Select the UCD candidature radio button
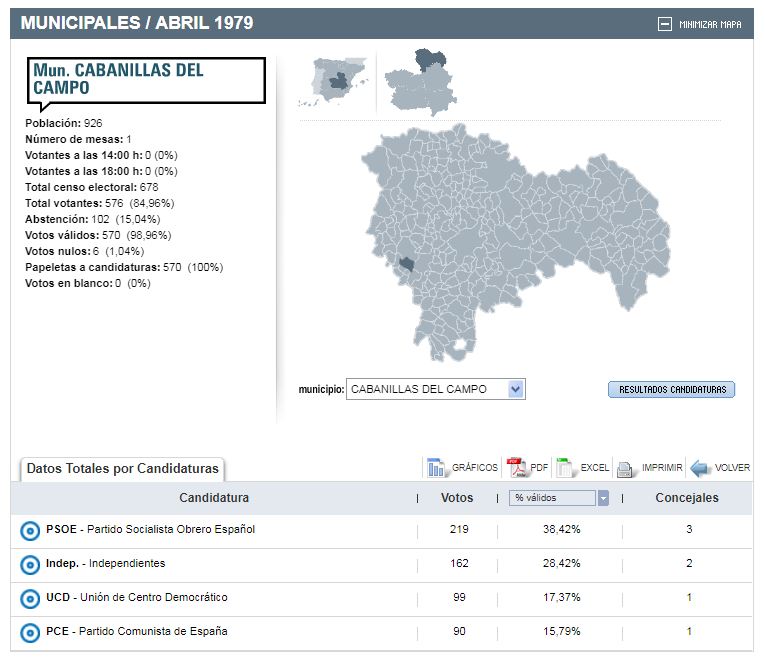This screenshot has width=765, height=667. [x=30, y=599]
